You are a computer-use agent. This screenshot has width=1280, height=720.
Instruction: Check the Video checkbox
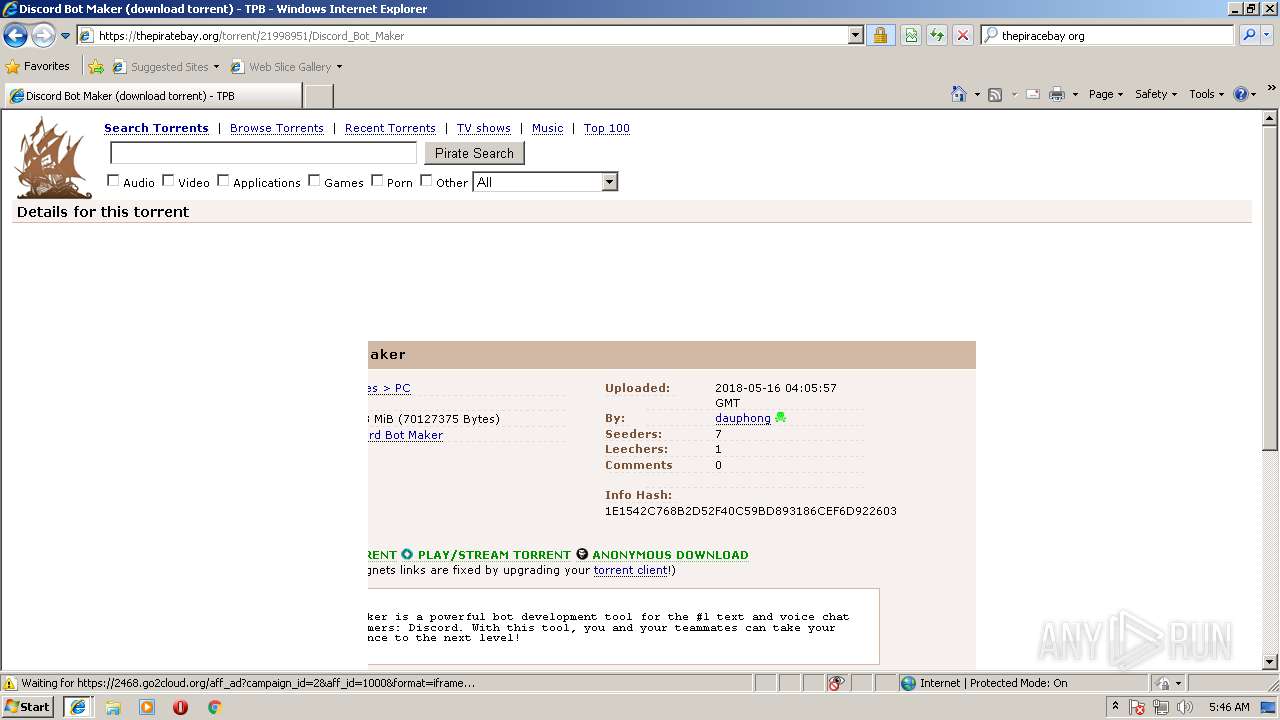point(168,181)
